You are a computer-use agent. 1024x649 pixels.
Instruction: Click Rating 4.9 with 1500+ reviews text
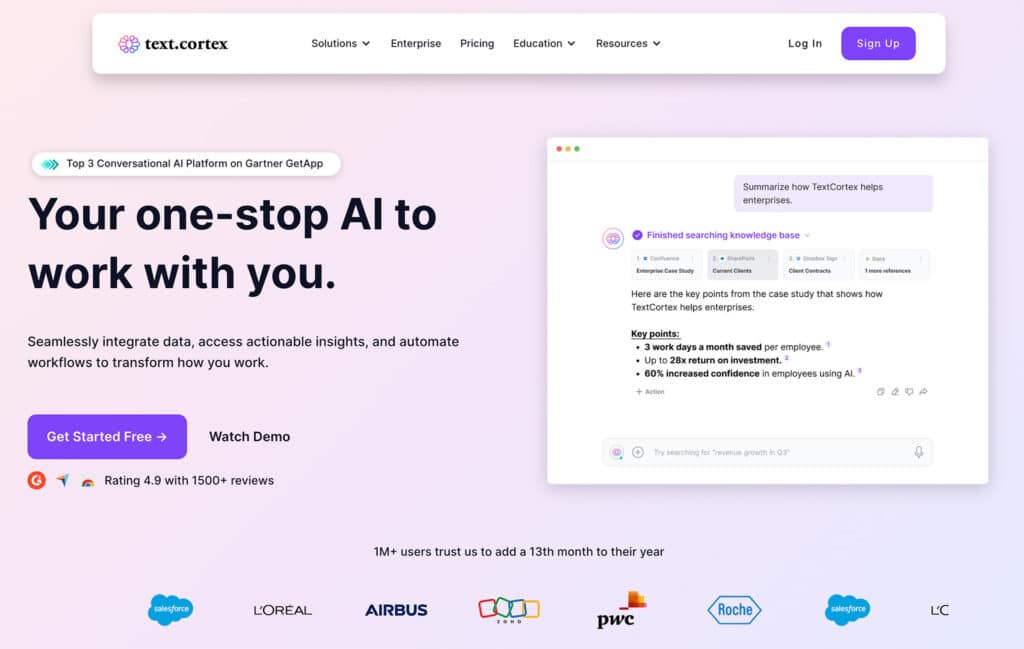pyautogui.click(x=189, y=481)
